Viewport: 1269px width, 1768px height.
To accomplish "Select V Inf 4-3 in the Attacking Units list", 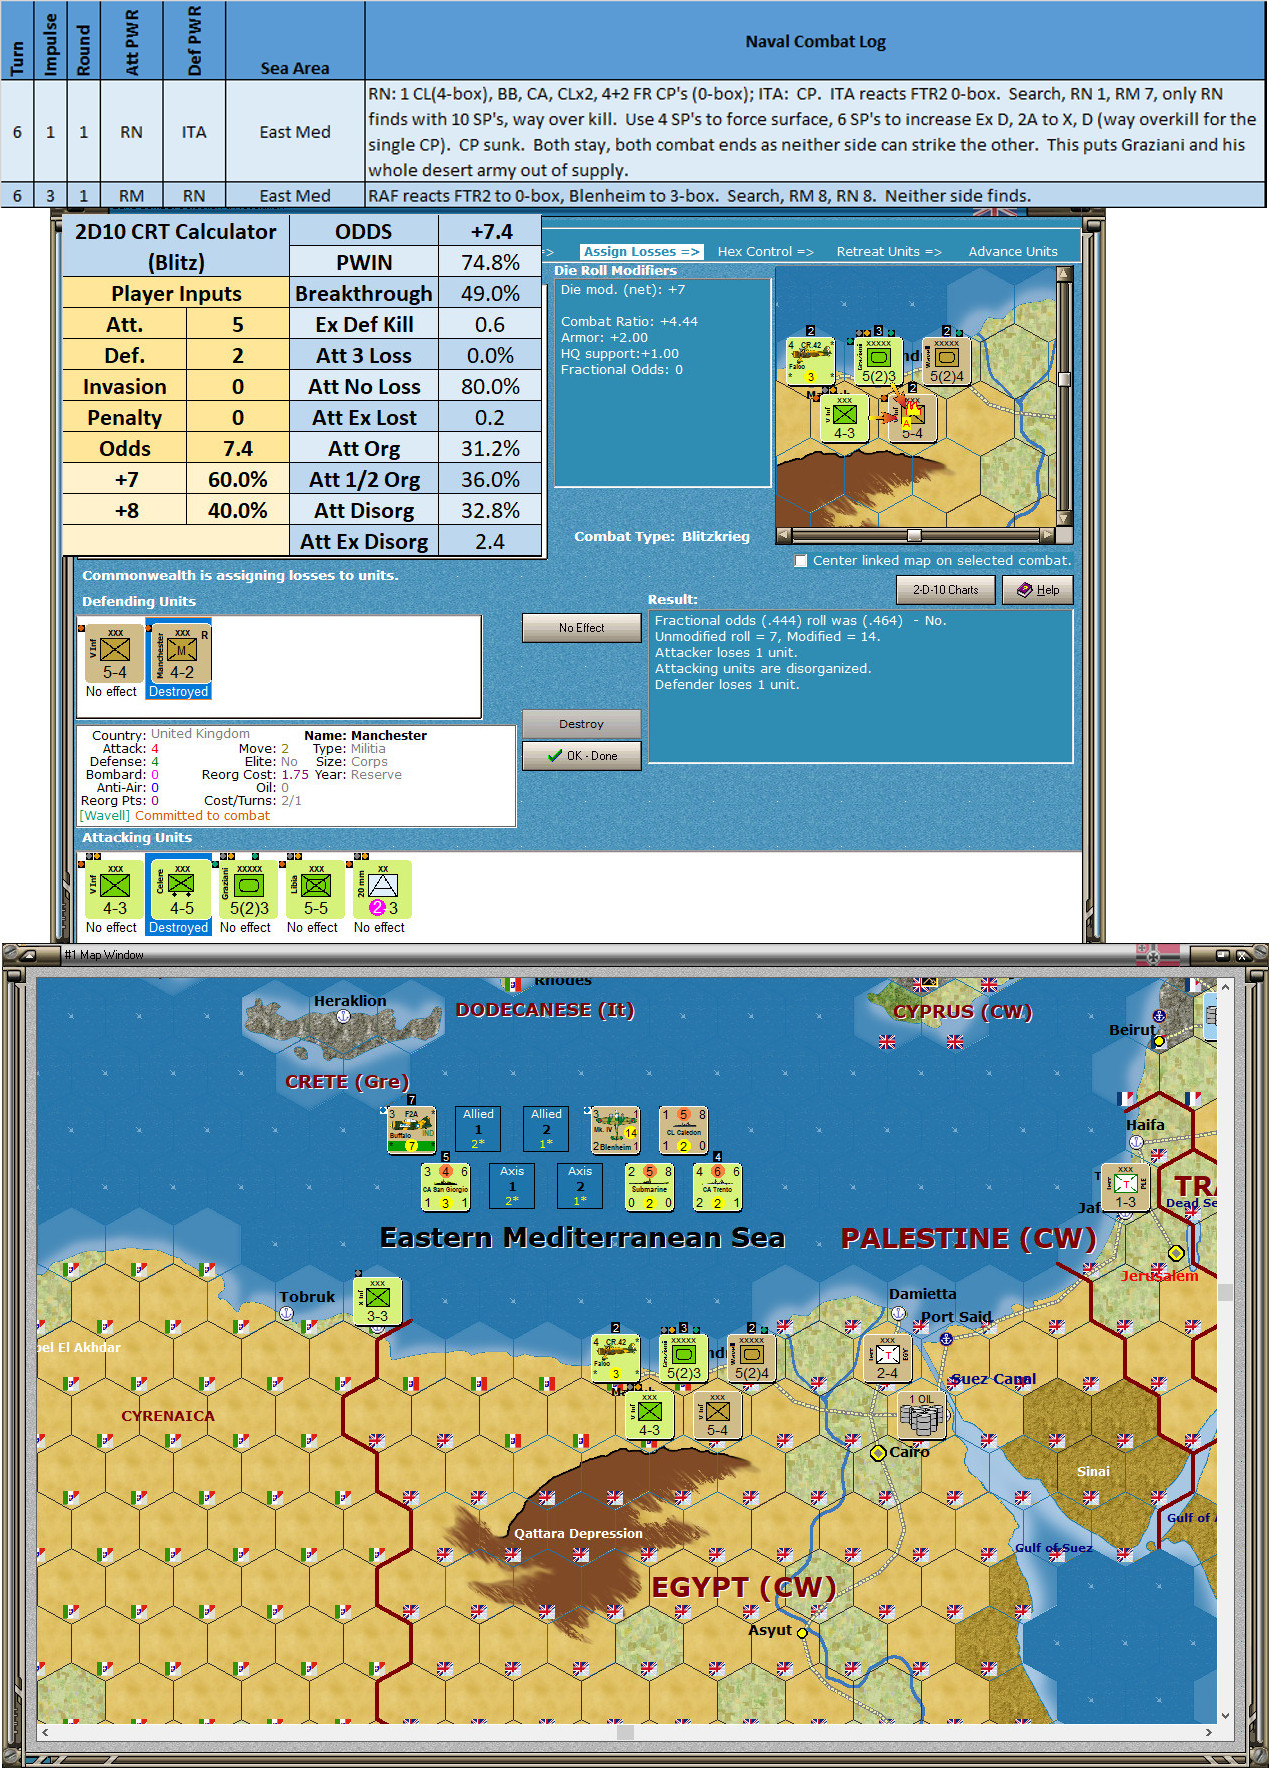I will pos(114,890).
